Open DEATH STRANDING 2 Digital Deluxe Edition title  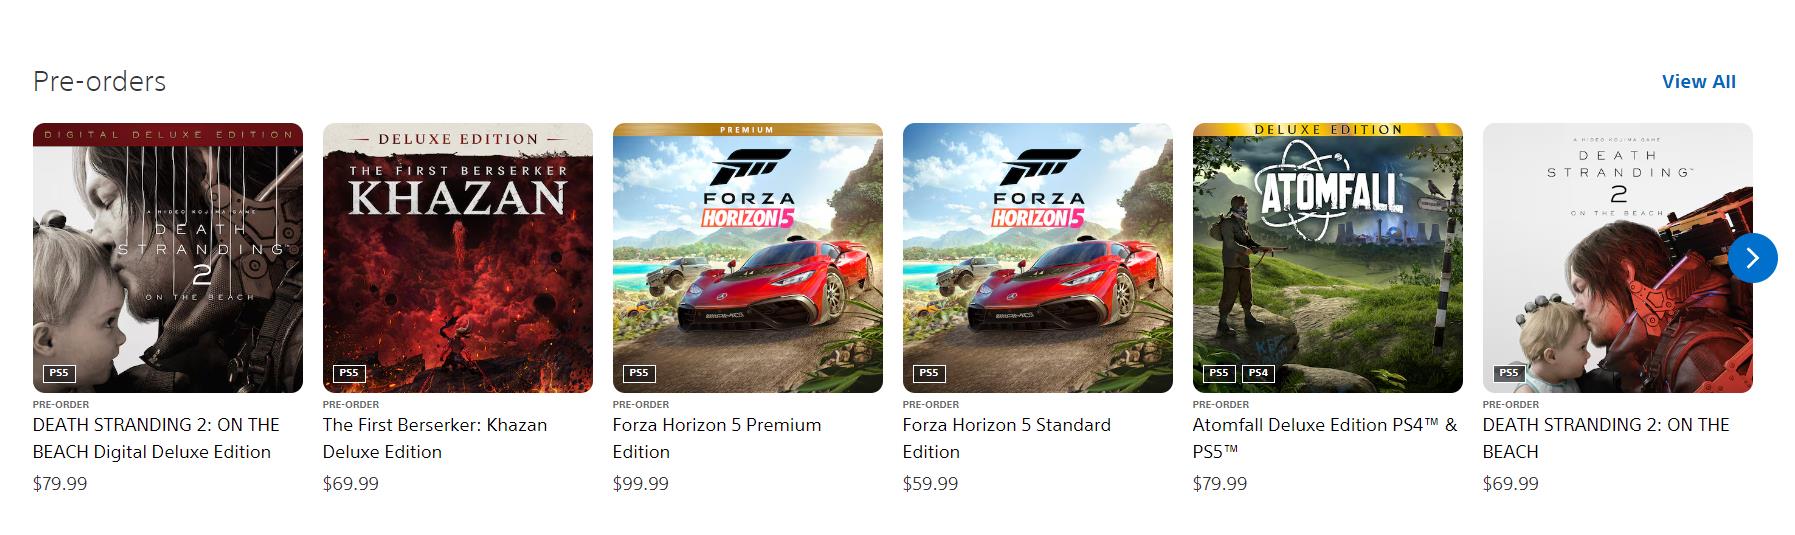[156, 438]
